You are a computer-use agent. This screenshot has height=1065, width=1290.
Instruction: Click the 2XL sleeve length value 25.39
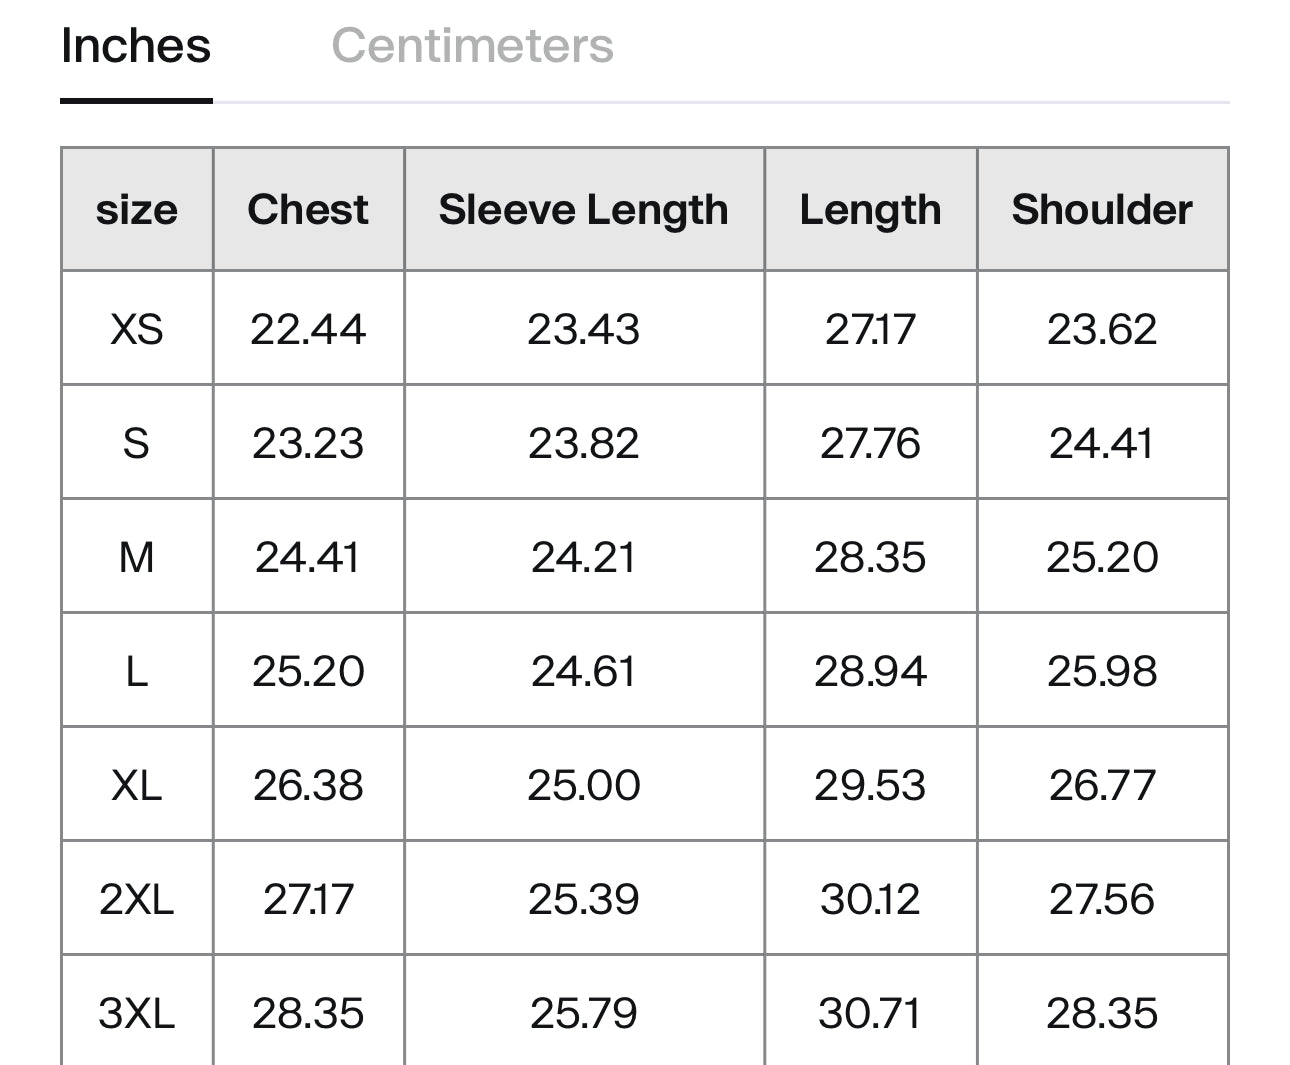584,899
